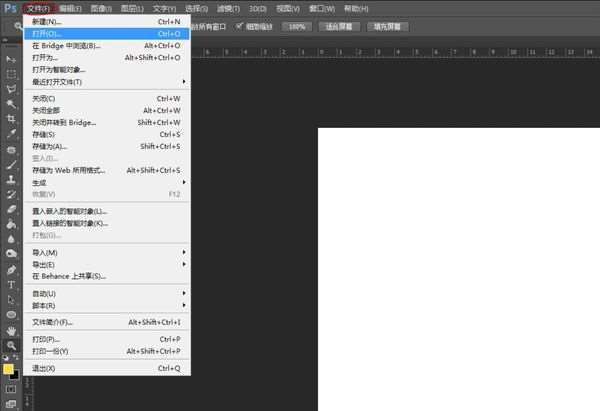Choose 新建(N) from File menu

pos(107,22)
